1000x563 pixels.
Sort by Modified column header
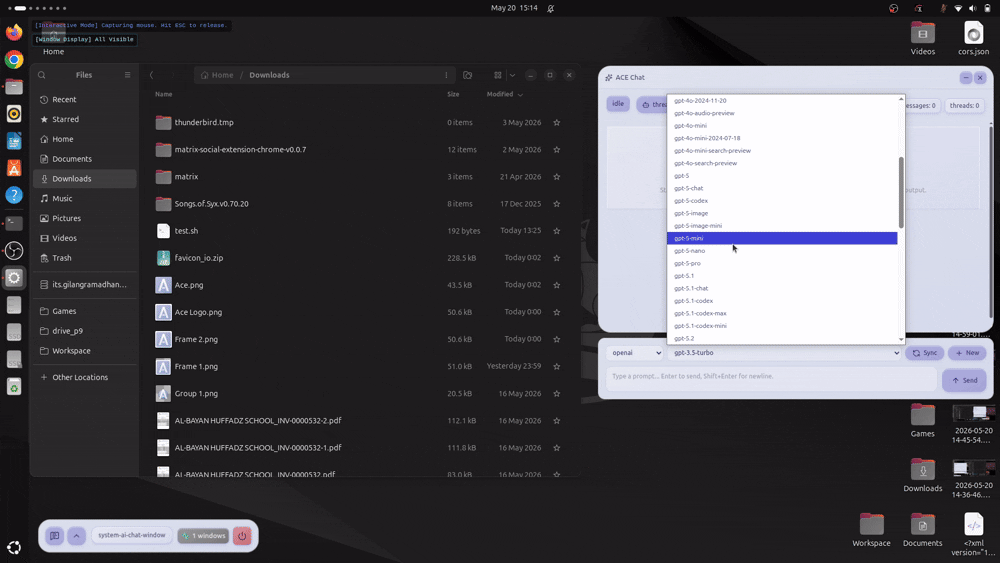(x=504, y=94)
